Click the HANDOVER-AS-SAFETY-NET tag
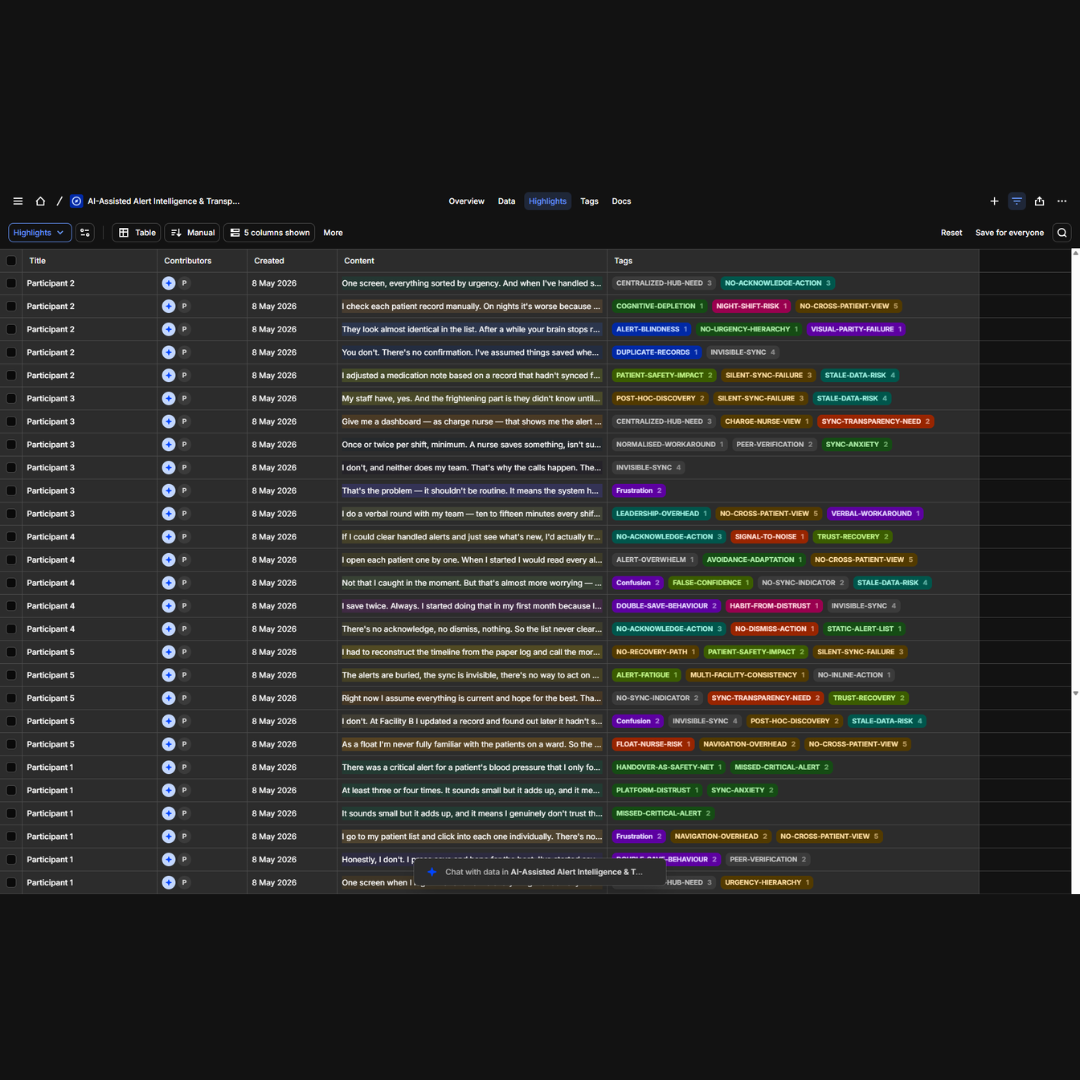This screenshot has width=1080, height=1080. [x=668, y=767]
